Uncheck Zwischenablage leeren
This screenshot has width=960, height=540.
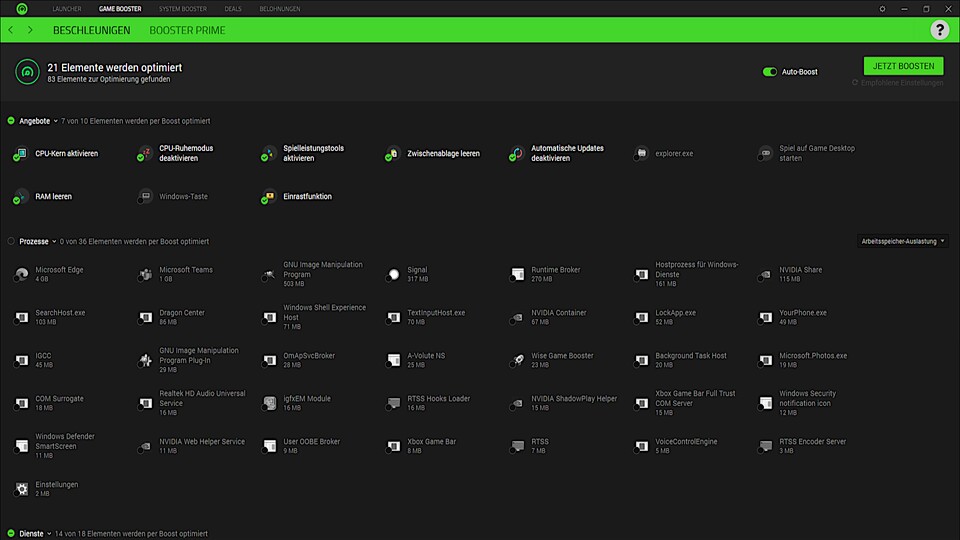click(x=388, y=157)
